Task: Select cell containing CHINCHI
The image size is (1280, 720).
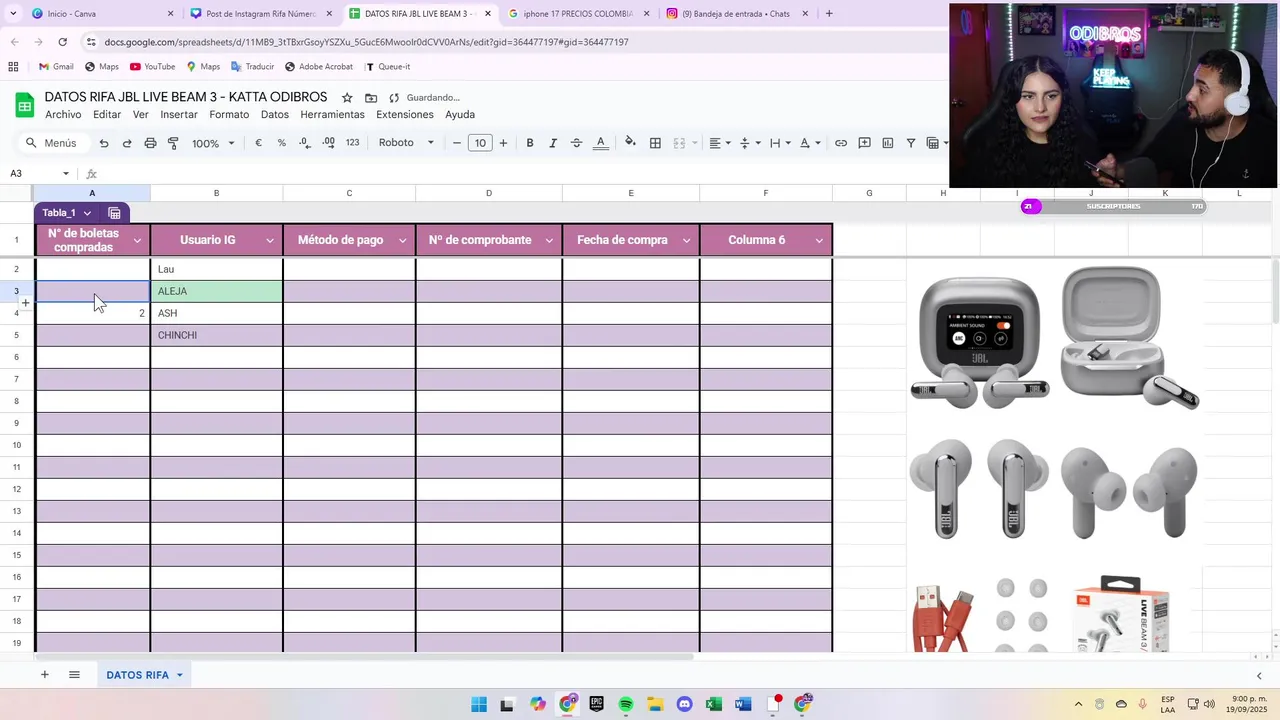Action: [x=216, y=335]
